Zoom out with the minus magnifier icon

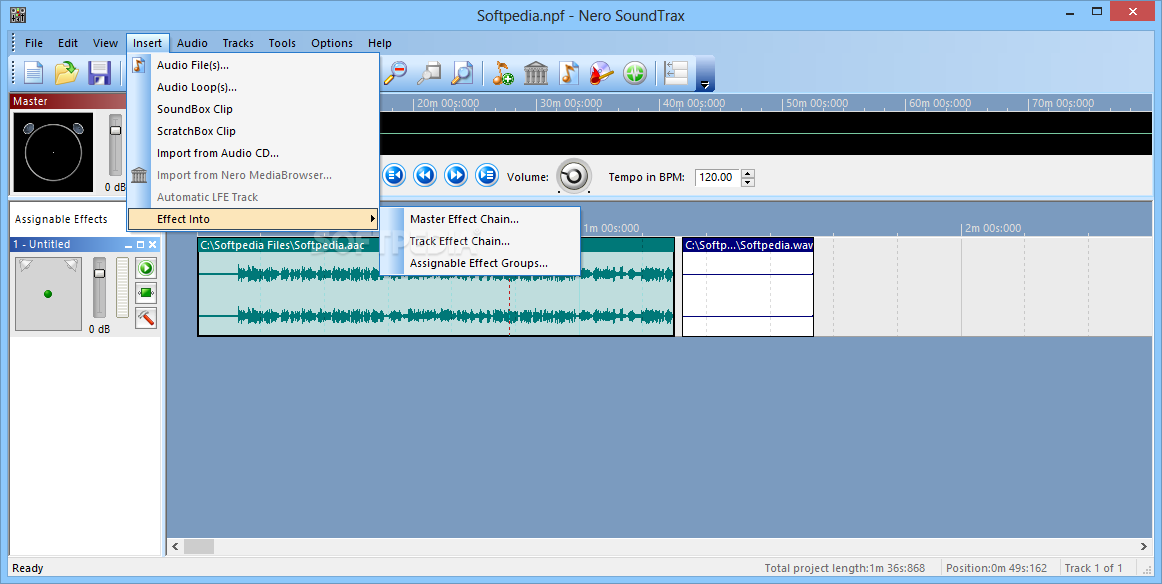[x=396, y=73]
